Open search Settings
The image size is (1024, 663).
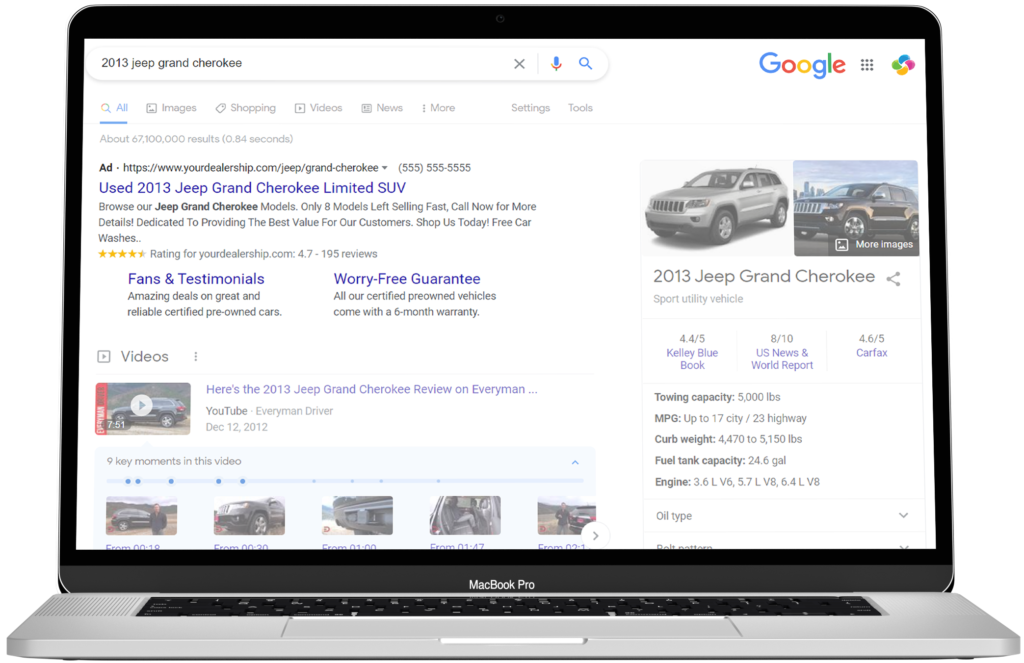(x=530, y=108)
